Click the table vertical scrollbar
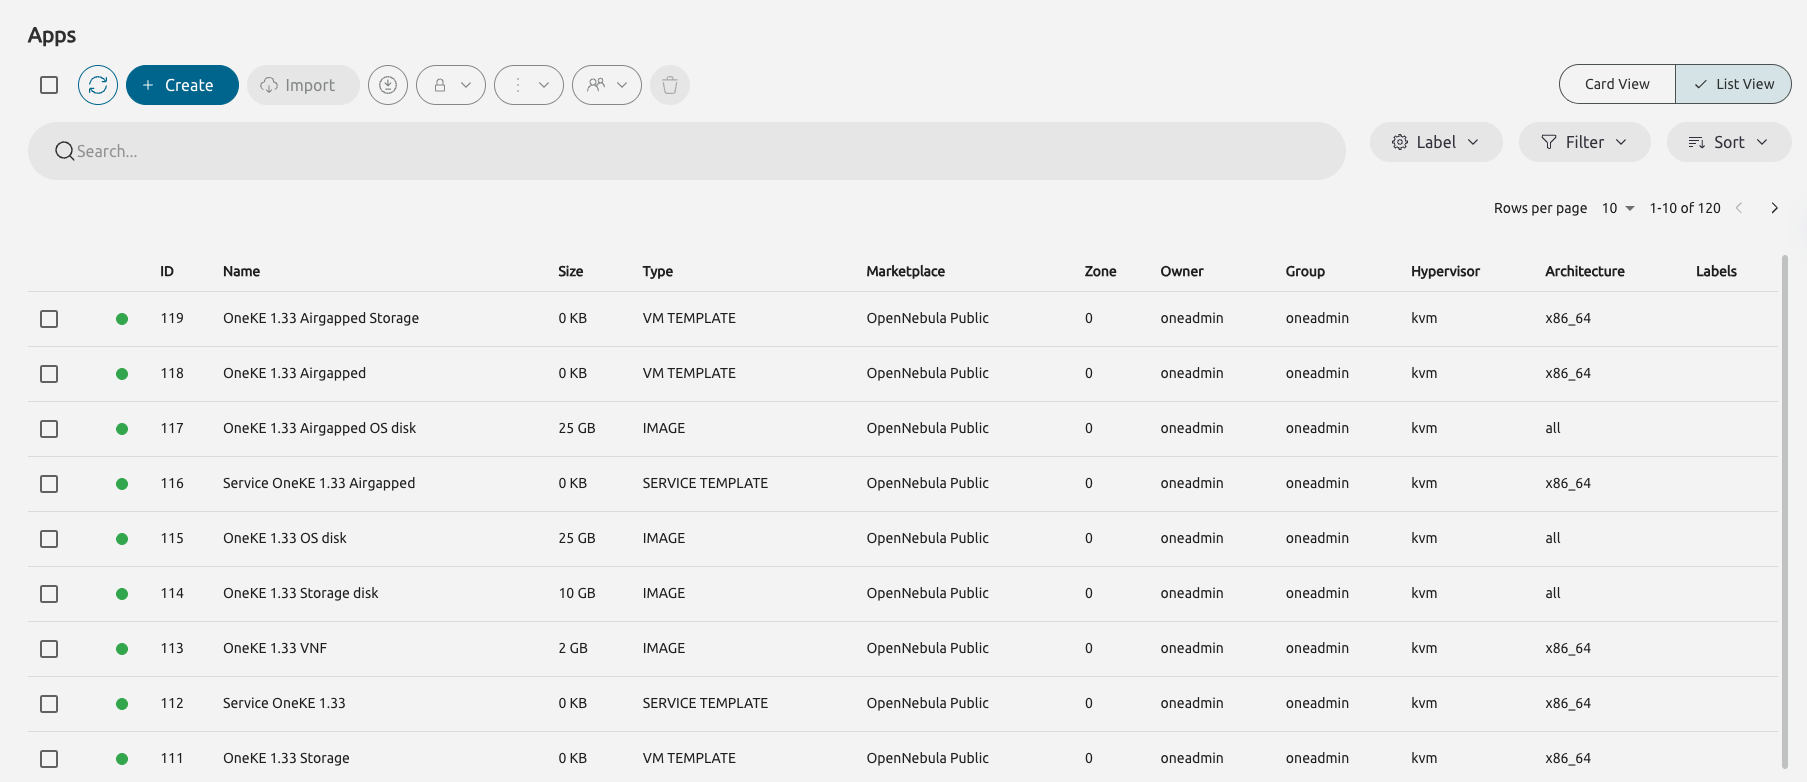 [x=1784, y=510]
